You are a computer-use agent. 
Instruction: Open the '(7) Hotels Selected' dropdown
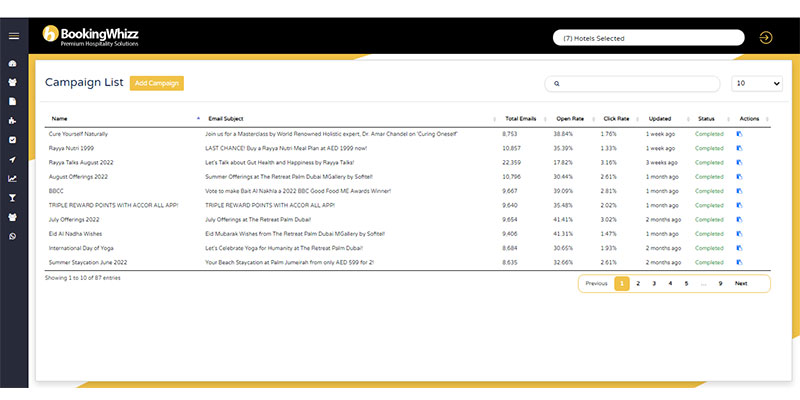[x=648, y=38]
